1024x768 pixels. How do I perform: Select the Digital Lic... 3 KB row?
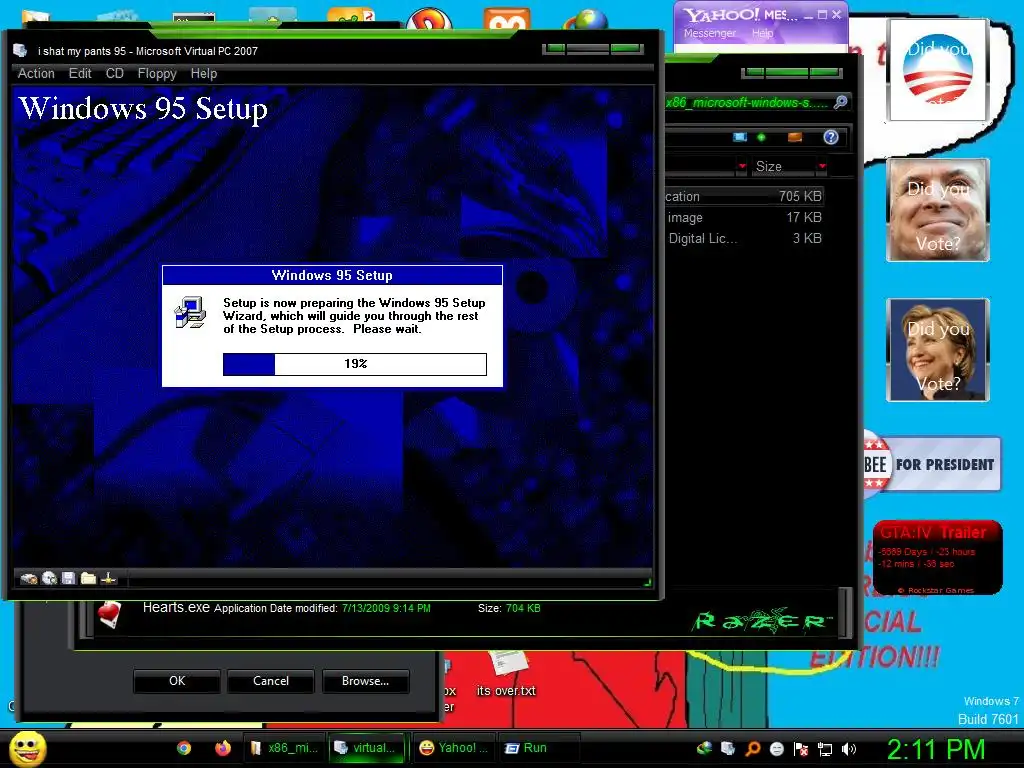coord(744,238)
